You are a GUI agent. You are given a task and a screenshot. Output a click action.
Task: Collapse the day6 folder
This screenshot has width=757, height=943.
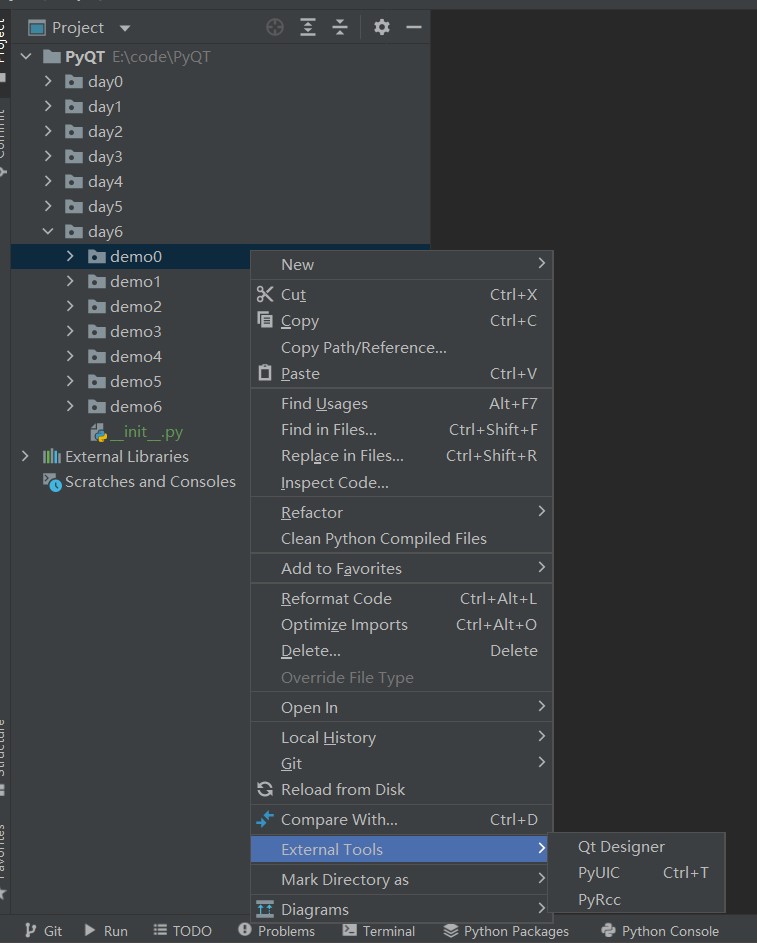[x=48, y=232]
